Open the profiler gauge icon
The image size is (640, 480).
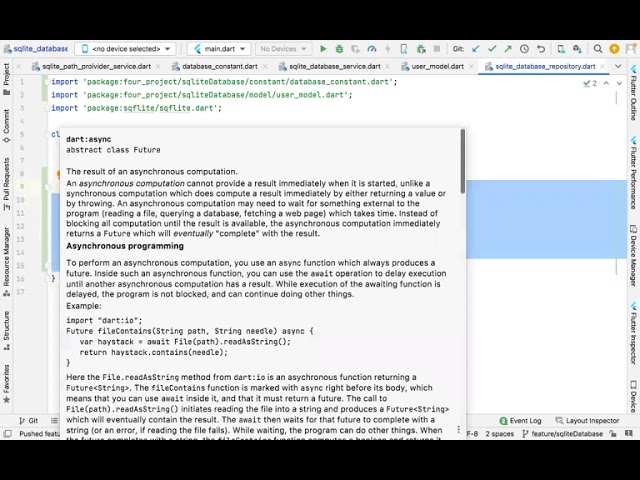[x=371, y=49]
